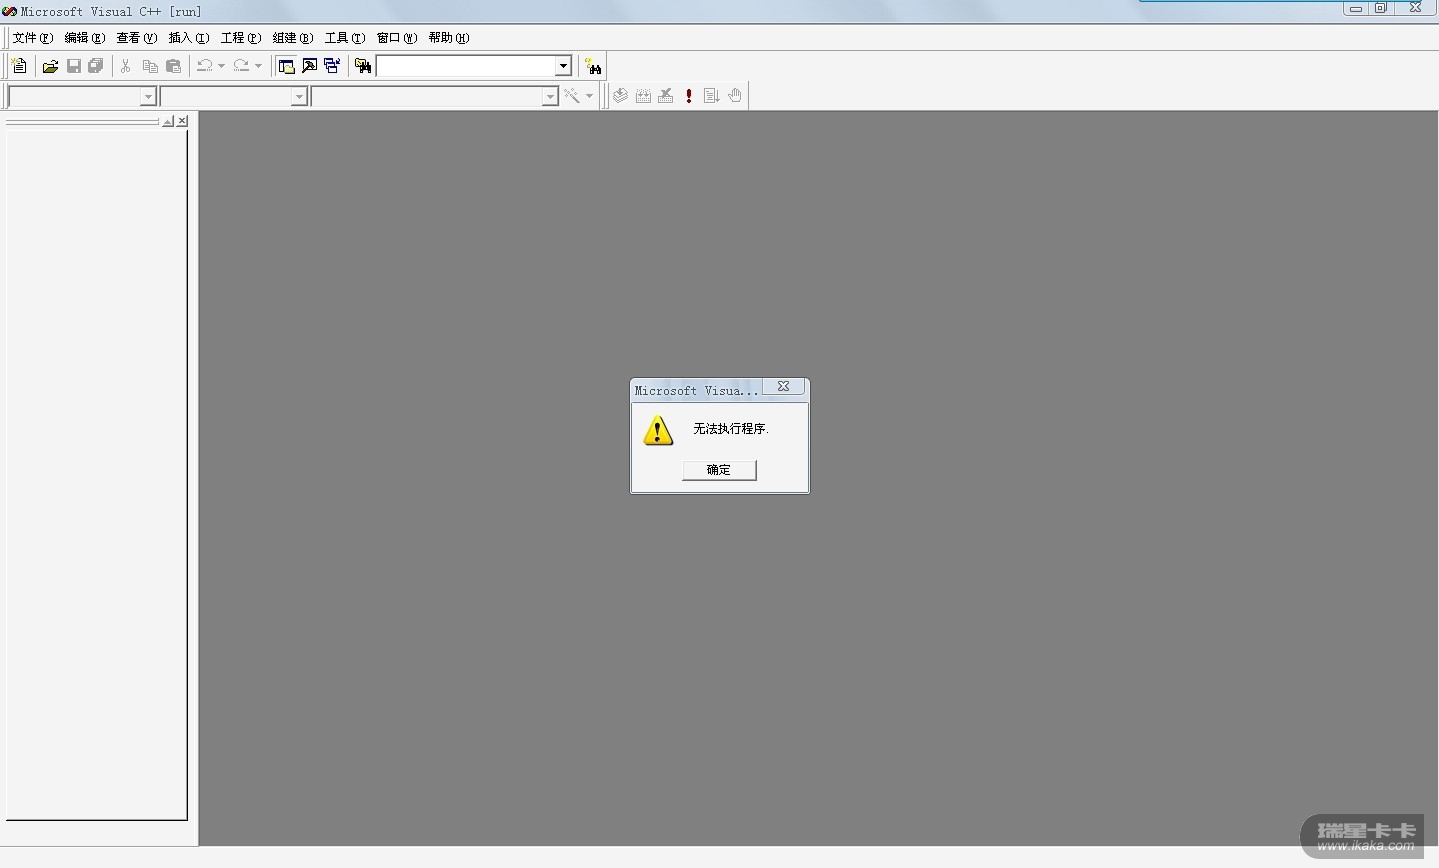The height and width of the screenshot is (868, 1439).
Task: Open the 工具 menu
Action: point(344,38)
